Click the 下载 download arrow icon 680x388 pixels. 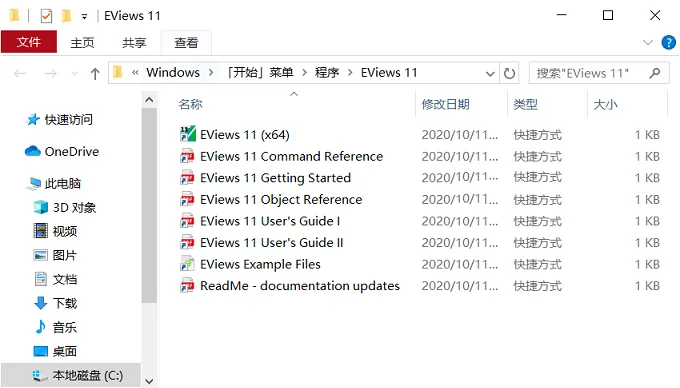pos(41,303)
